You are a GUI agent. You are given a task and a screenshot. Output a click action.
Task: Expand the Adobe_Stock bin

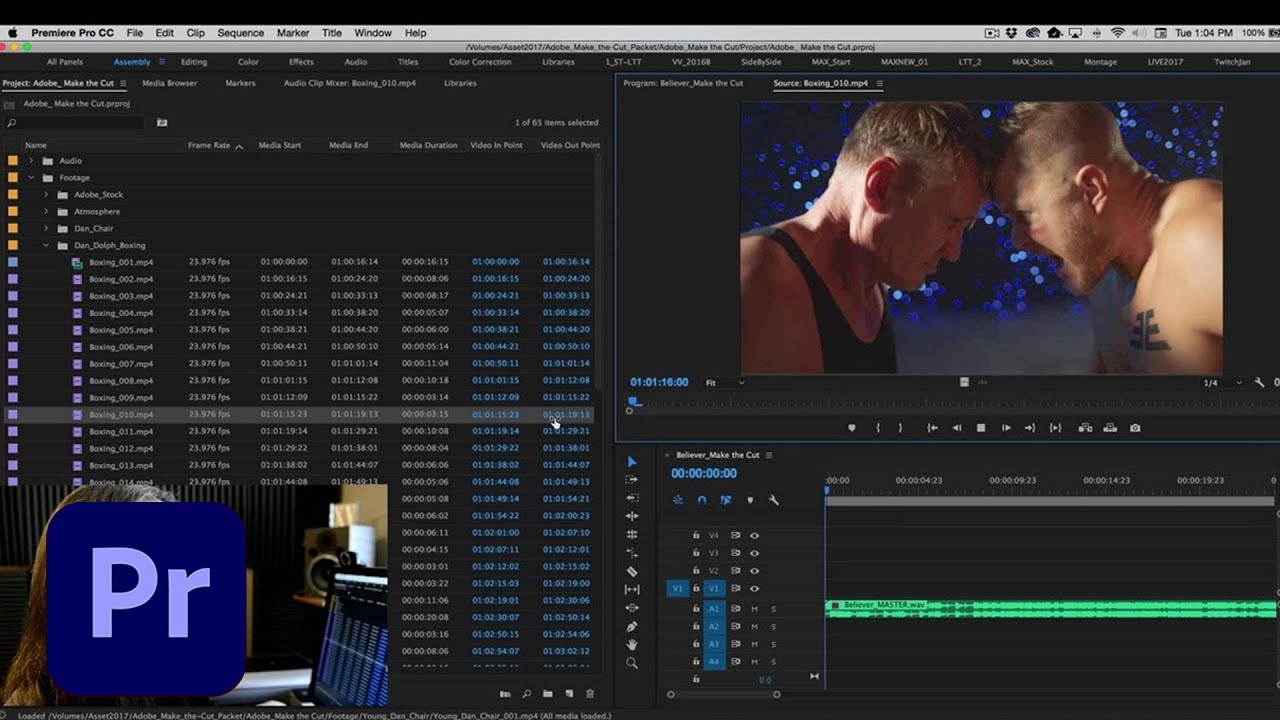(46, 195)
